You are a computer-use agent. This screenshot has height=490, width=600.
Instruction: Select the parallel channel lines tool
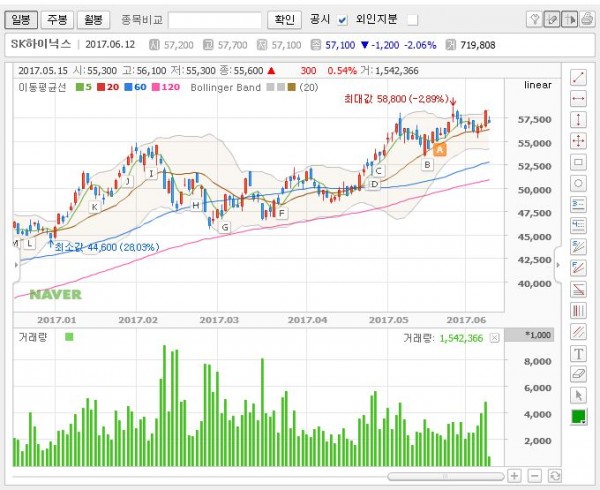pos(578,332)
